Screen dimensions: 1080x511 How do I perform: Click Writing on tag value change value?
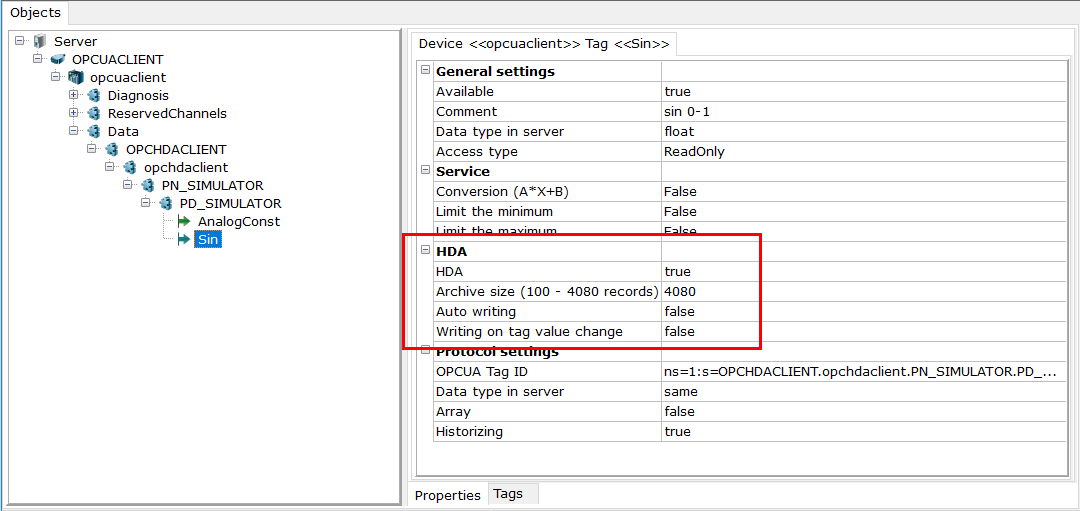point(863,331)
